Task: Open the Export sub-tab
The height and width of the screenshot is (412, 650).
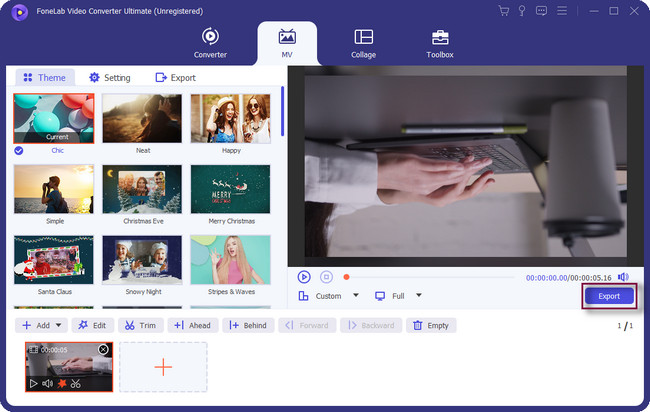Action: (175, 78)
